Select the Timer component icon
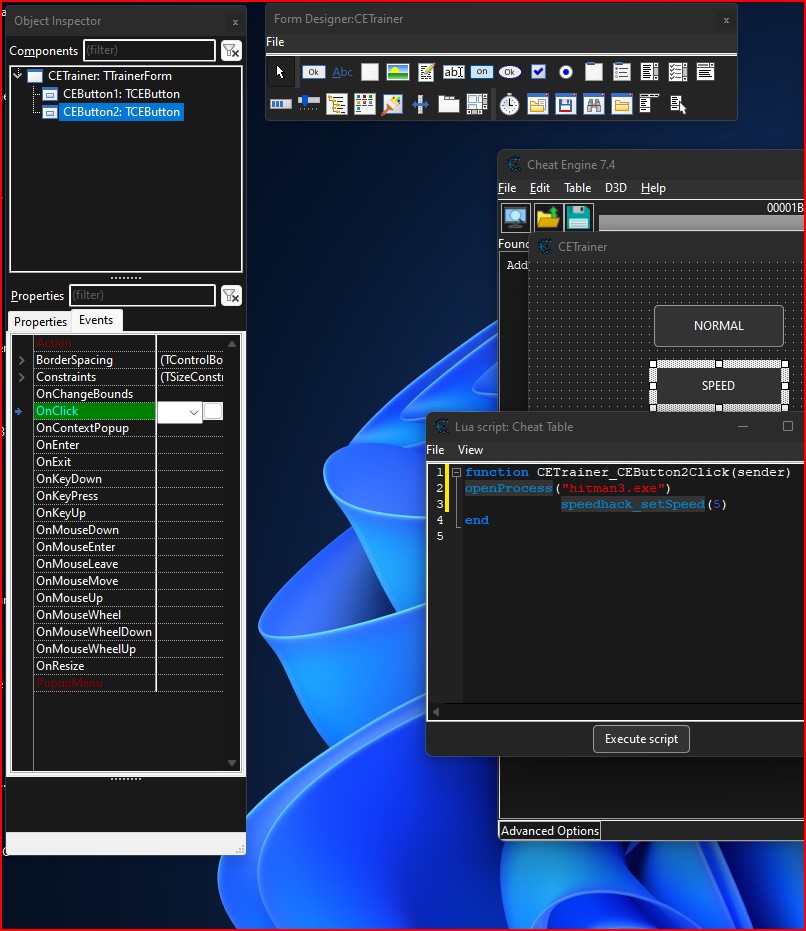 click(510, 104)
